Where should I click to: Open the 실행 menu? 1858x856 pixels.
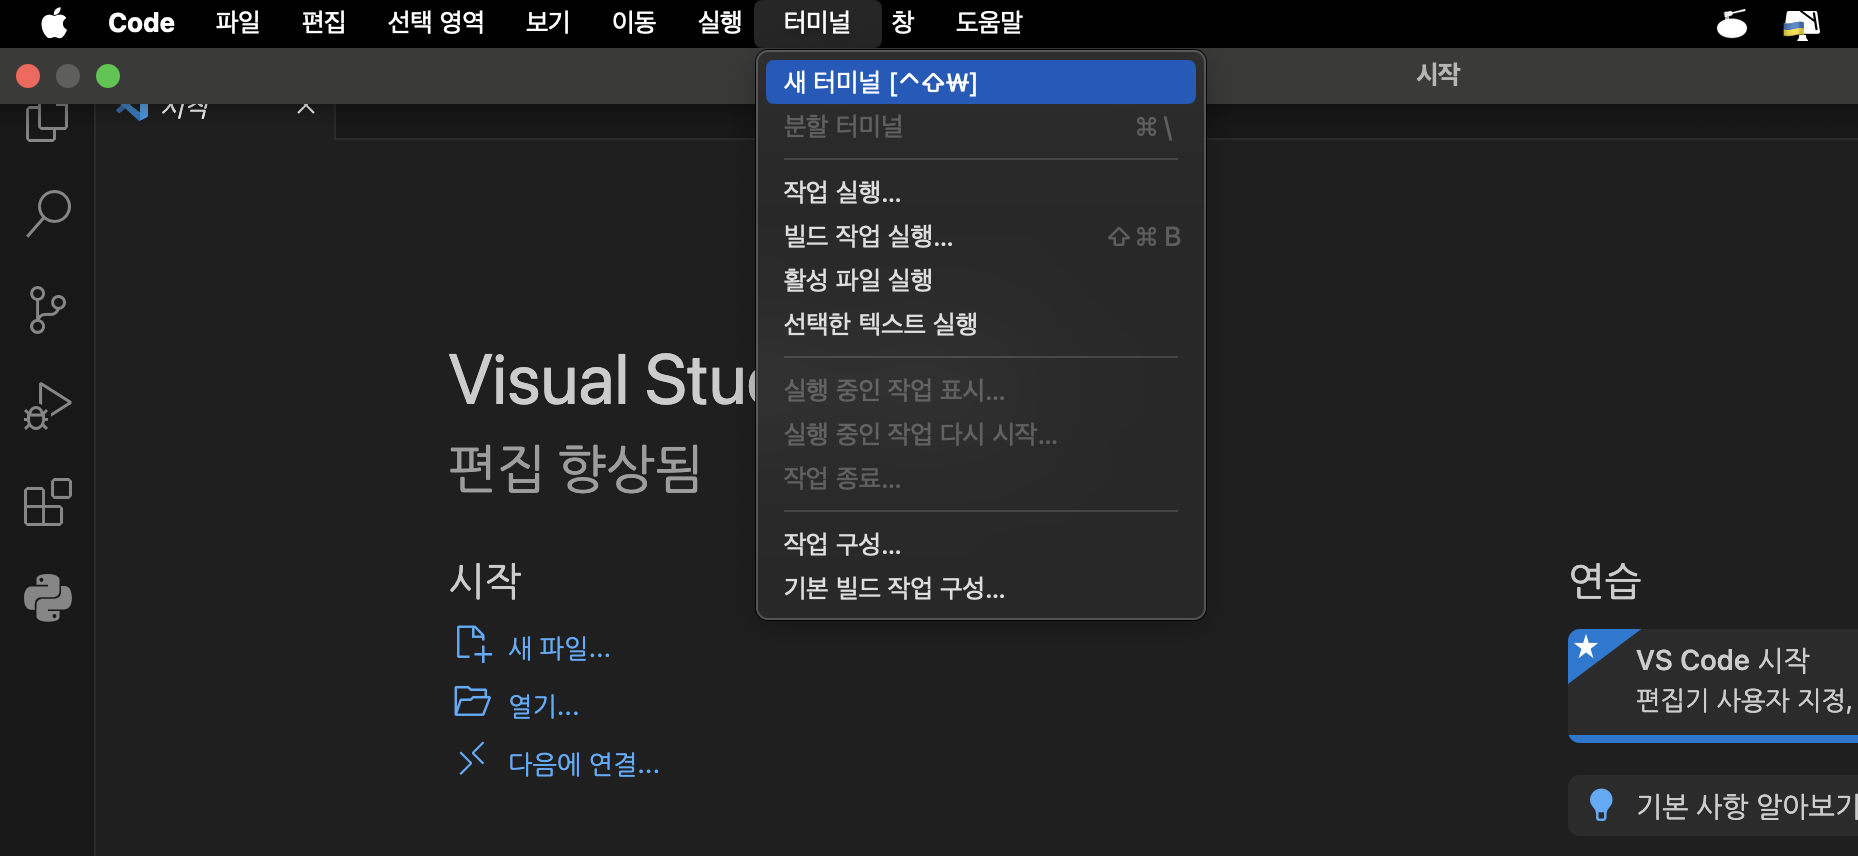point(720,23)
